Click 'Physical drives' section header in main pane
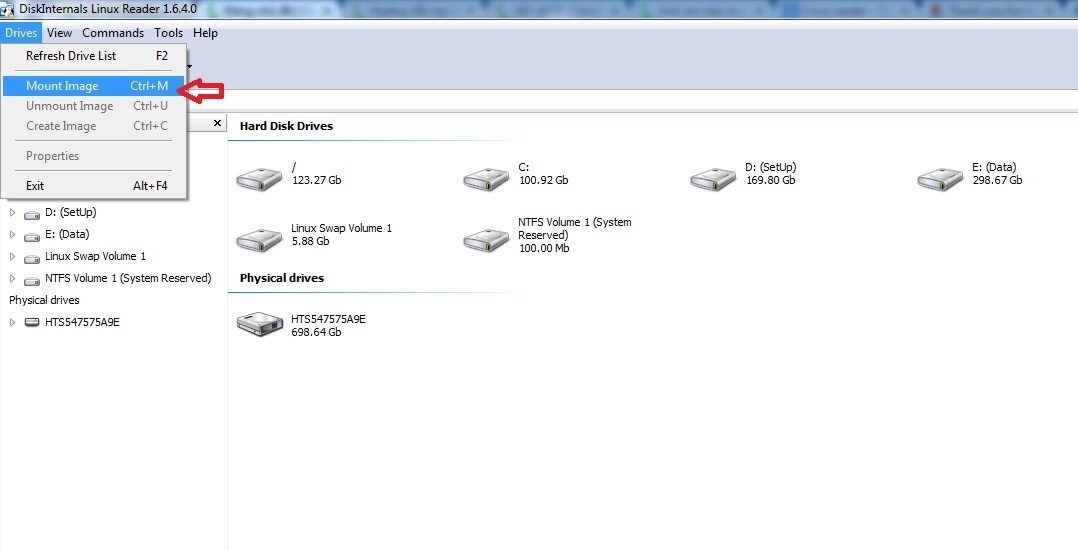 point(282,278)
